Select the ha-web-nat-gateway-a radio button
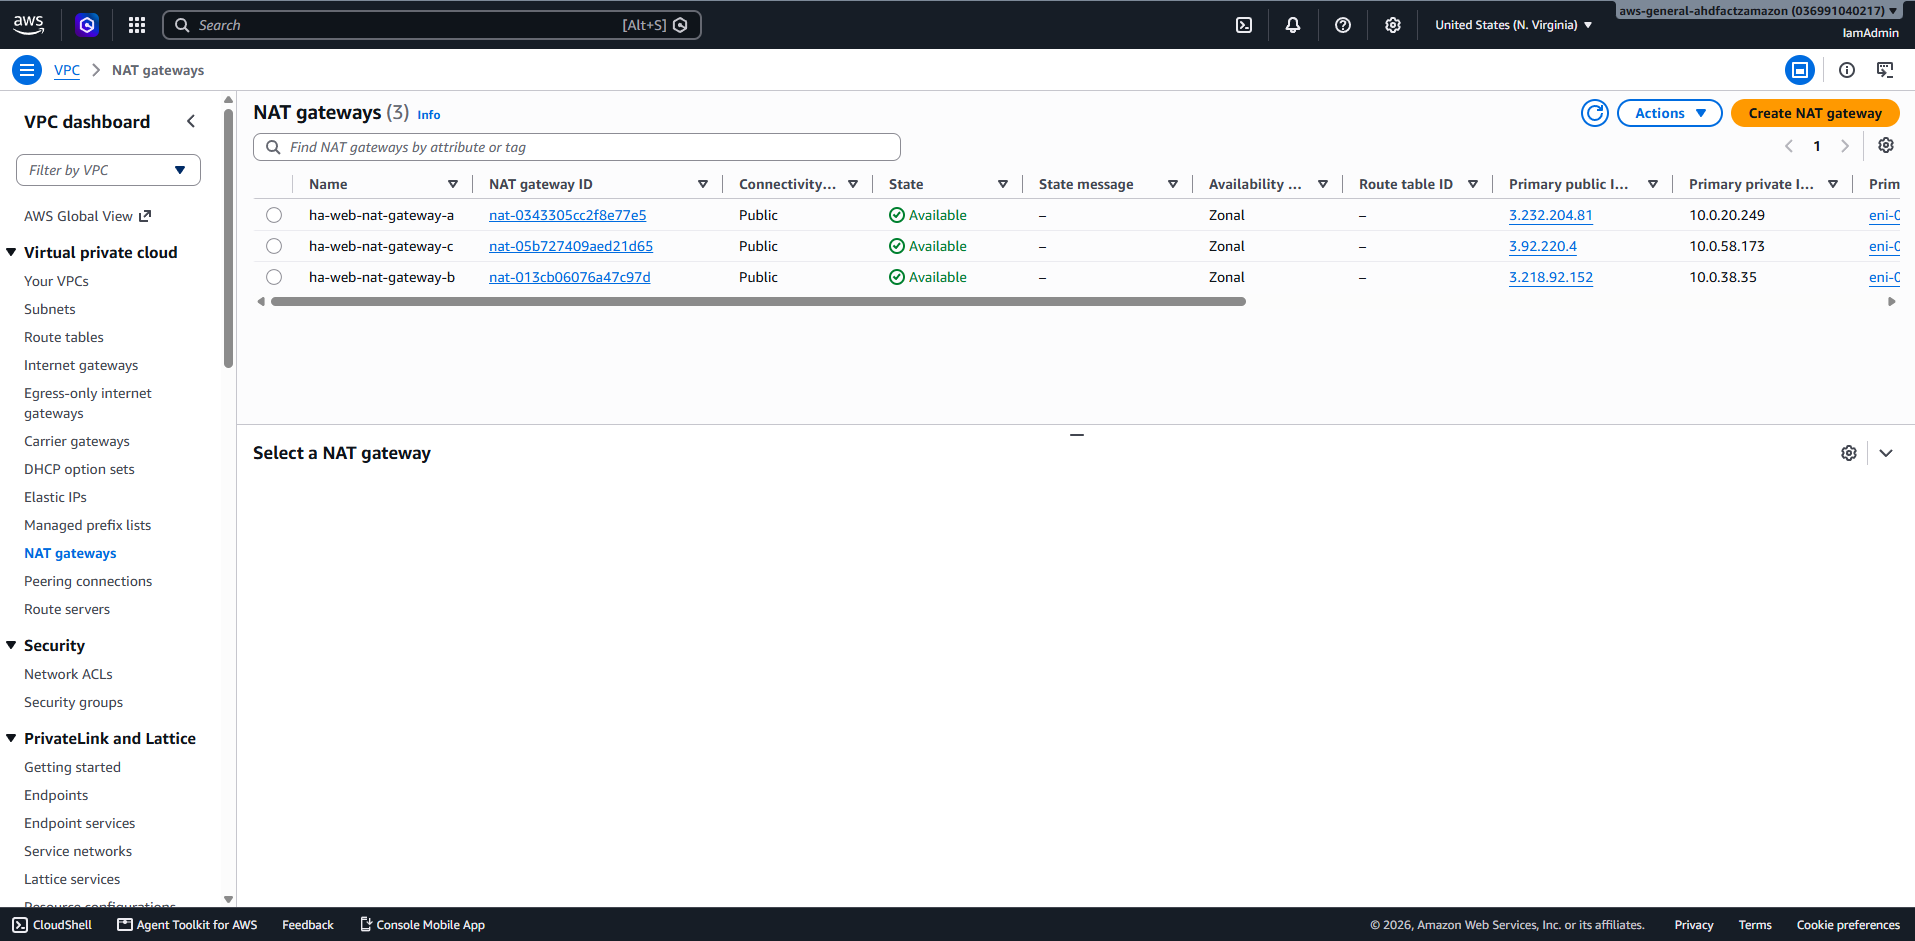 tap(274, 215)
